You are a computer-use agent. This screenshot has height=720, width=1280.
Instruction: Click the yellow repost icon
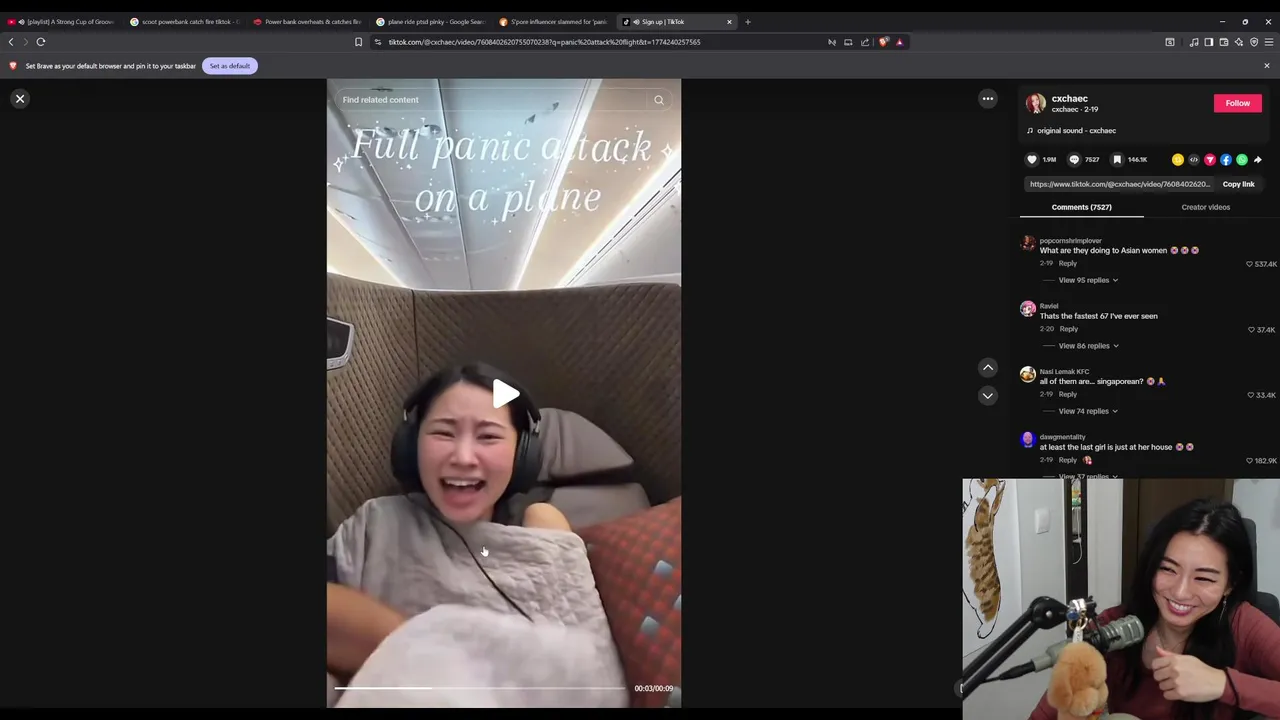[1178, 160]
